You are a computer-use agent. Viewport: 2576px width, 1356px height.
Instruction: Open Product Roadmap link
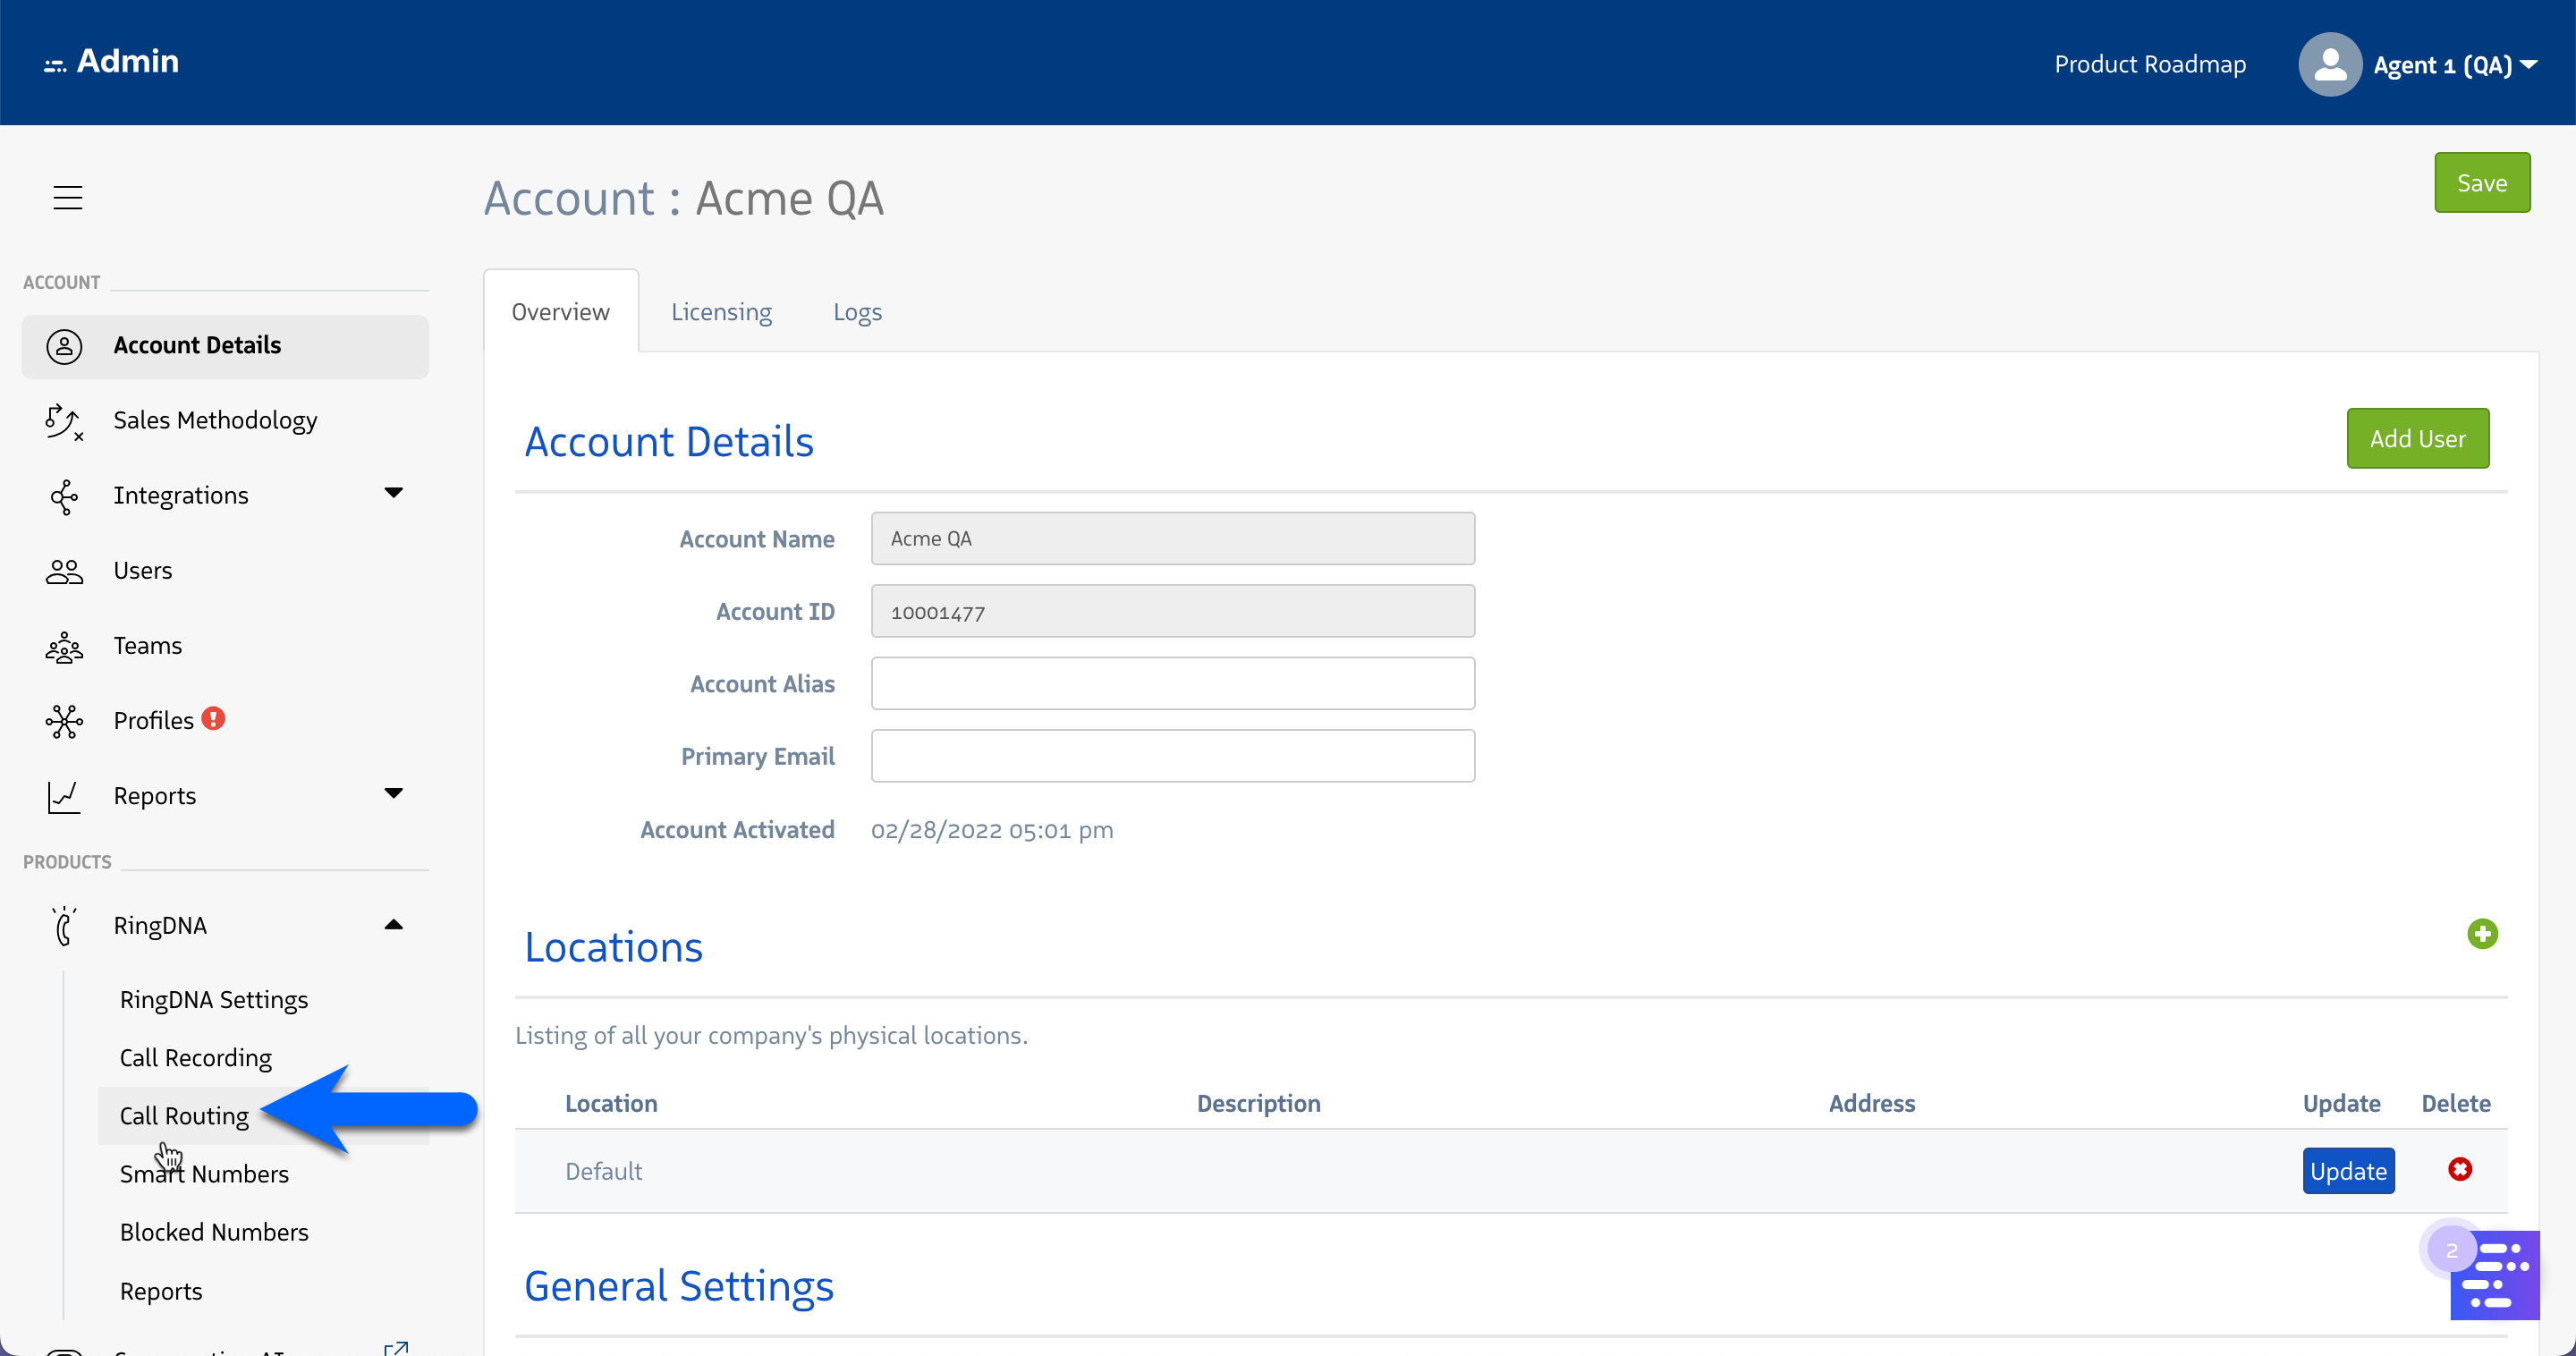(2149, 65)
